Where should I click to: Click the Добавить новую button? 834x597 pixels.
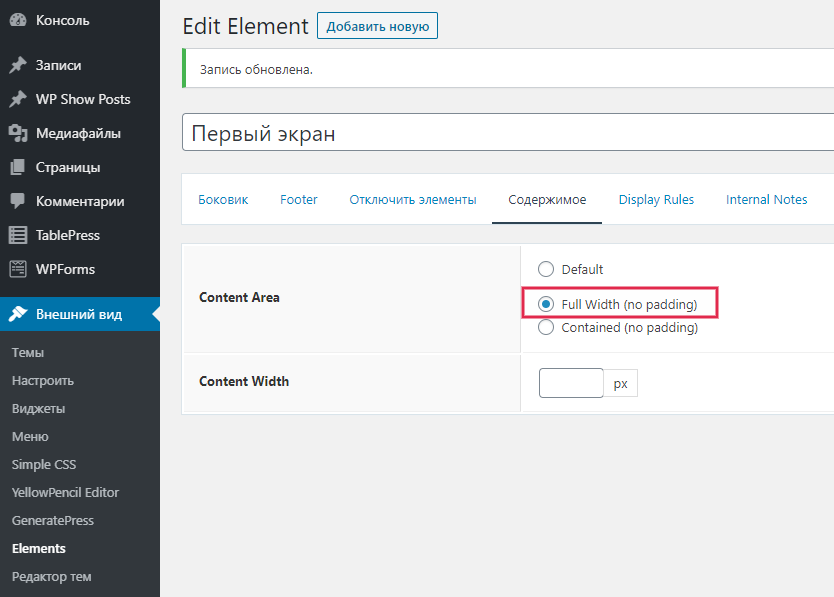377,26
